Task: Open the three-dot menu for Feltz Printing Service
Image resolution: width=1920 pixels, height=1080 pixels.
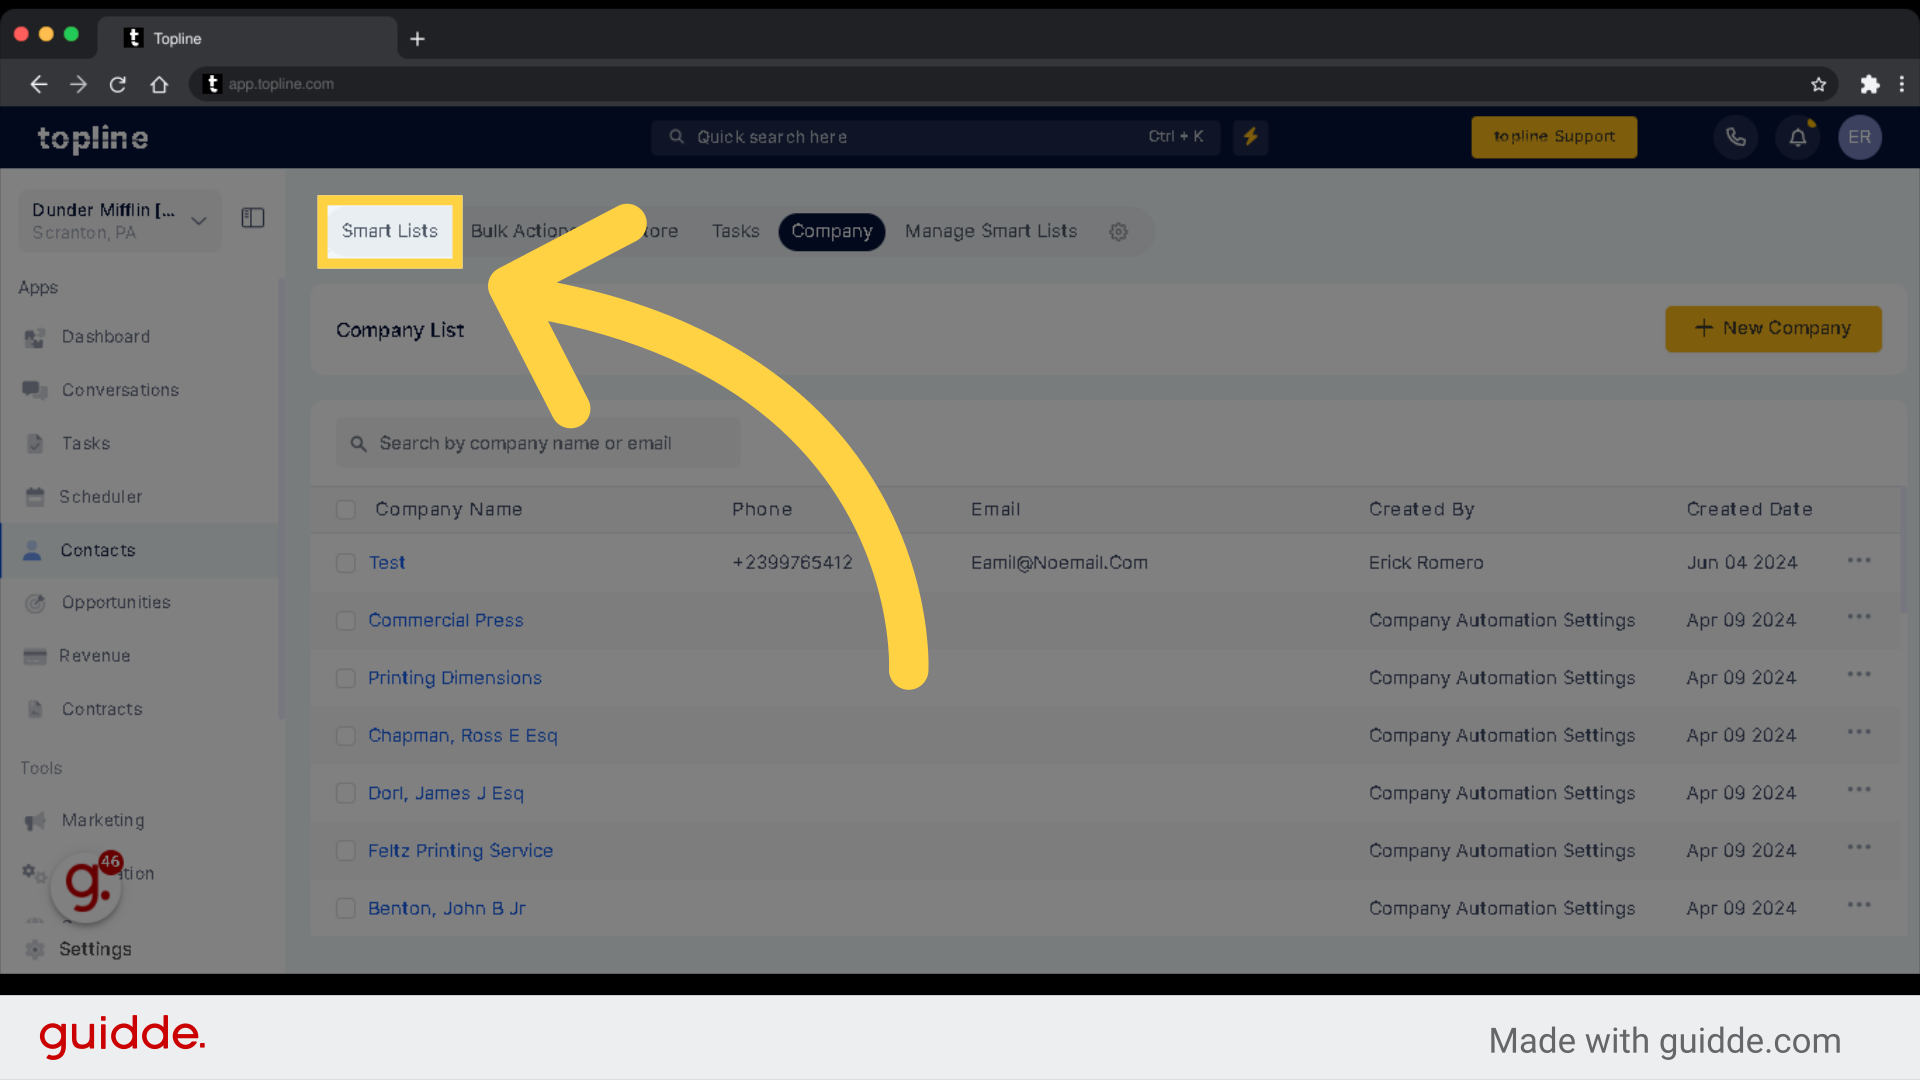Action: [1859, 847]
